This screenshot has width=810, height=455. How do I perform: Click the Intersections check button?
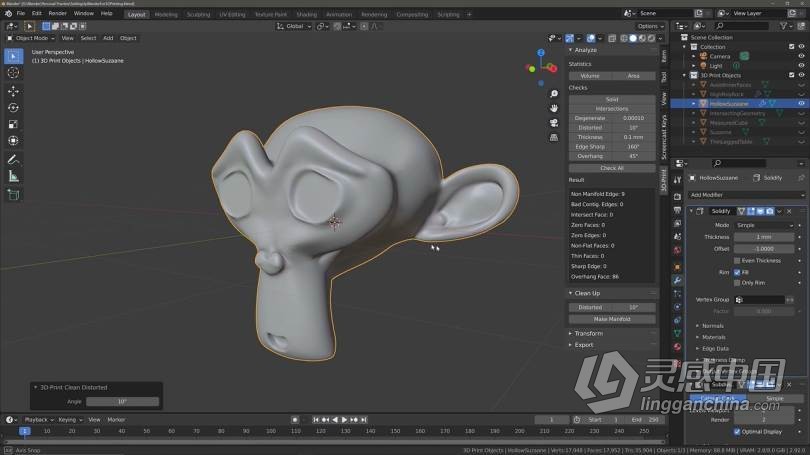pyautogui.click(x=612, y=109)
